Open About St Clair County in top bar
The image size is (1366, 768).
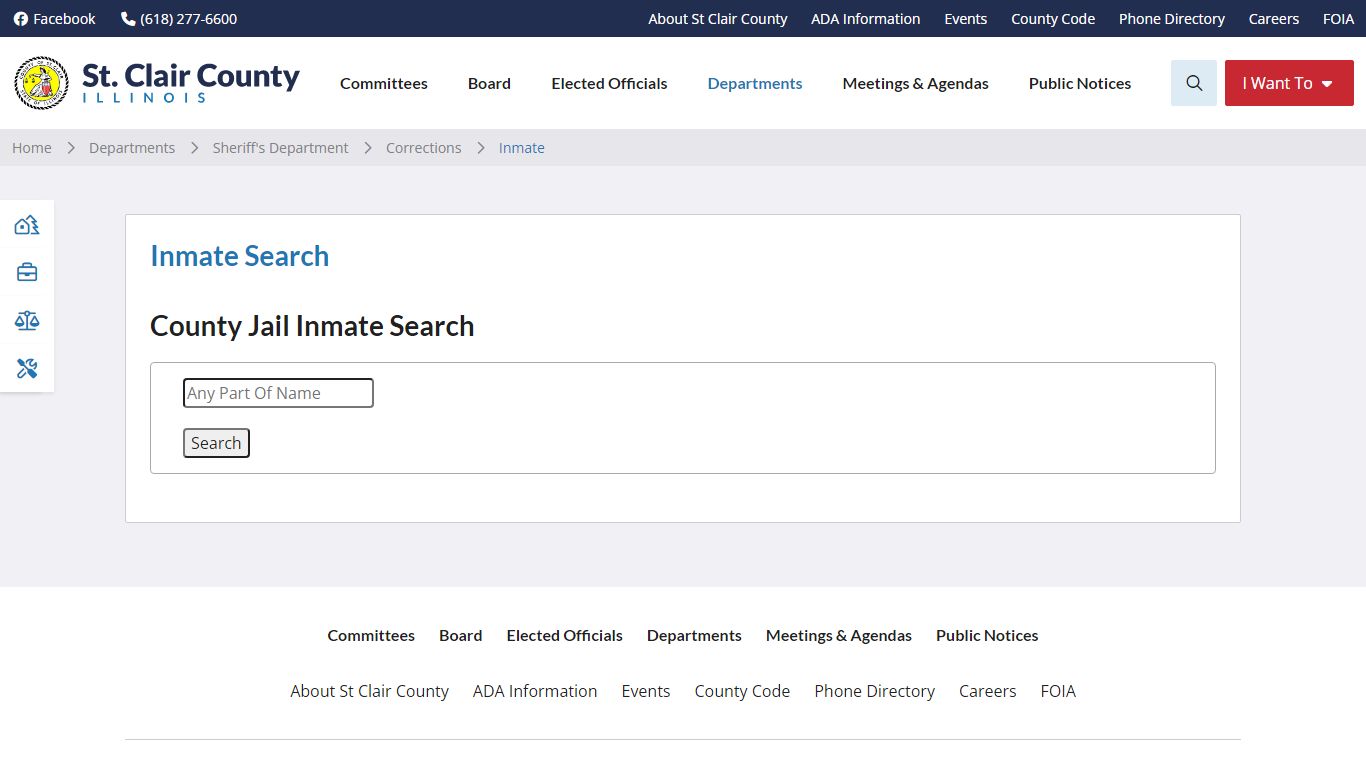[x=718, y=19]
